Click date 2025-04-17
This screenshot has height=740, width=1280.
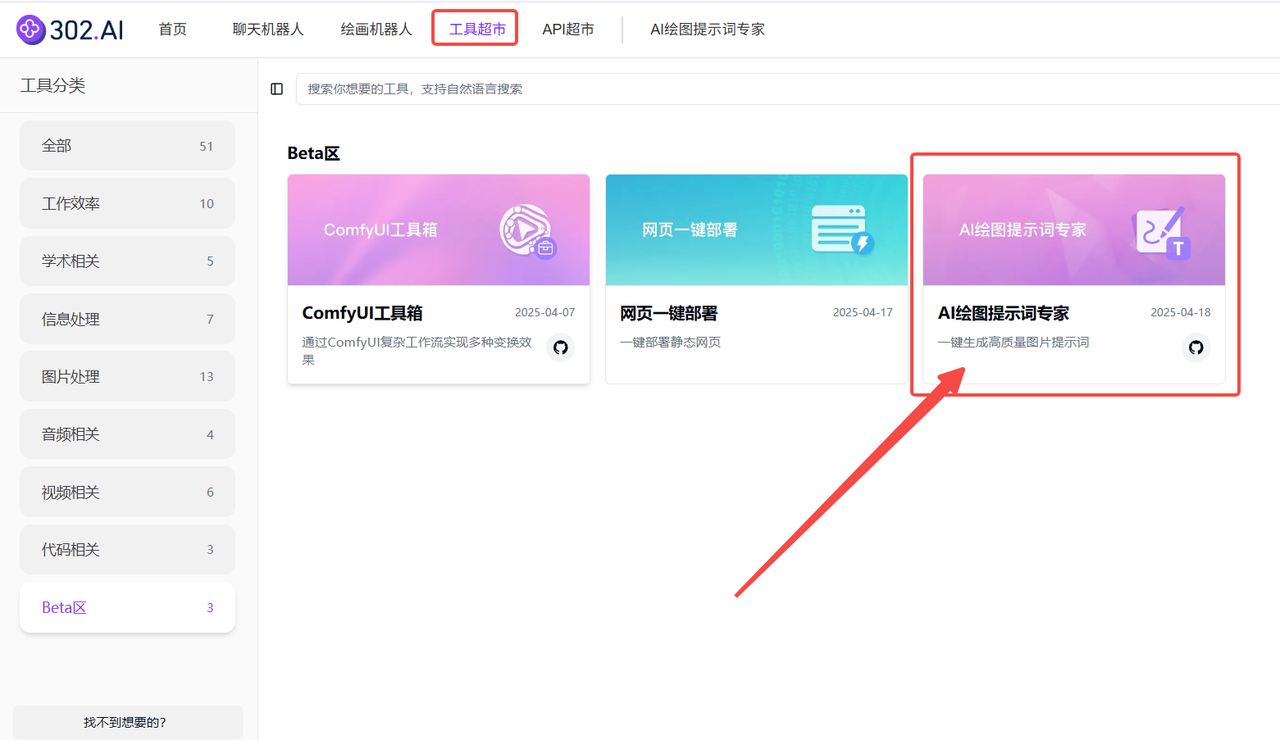point(863,313)
